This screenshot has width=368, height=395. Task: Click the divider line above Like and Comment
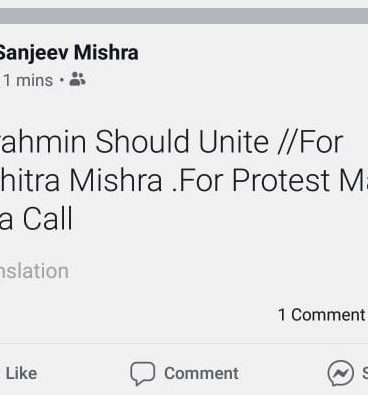click(x=184, y=343)
